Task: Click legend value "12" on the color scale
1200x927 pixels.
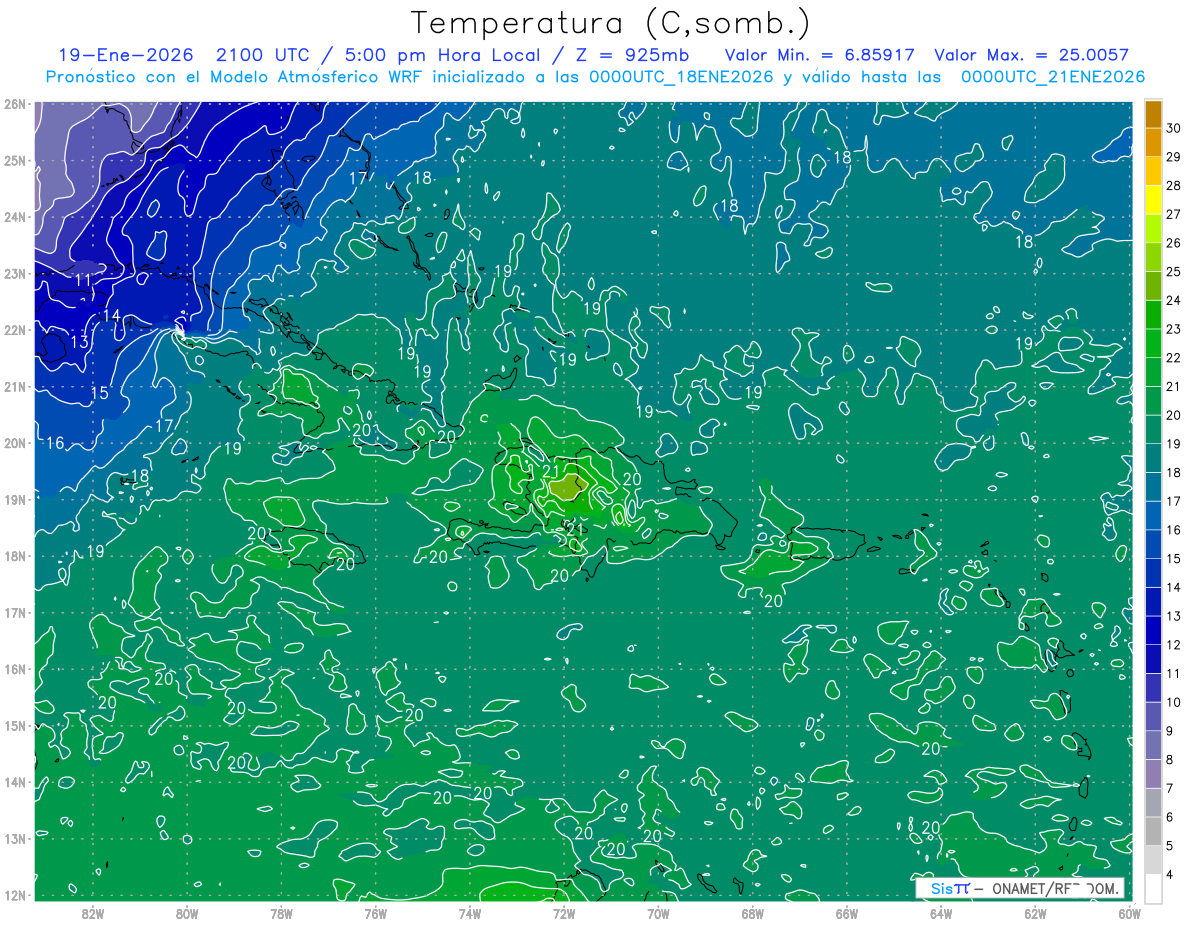Action: (x=1174, y=644)
